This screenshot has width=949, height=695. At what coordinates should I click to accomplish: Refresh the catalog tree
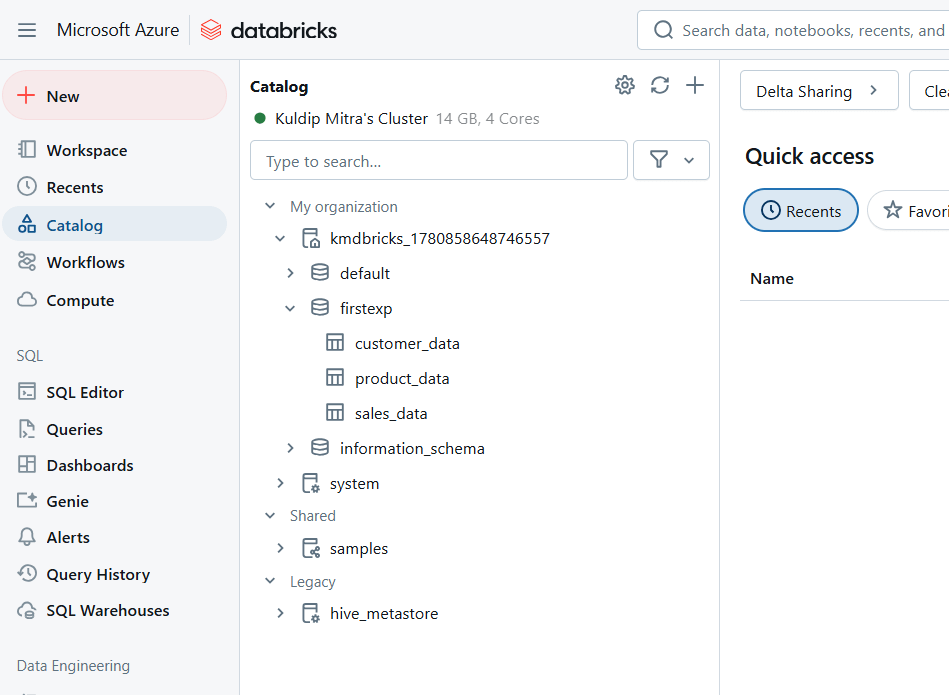pos(660,85)
